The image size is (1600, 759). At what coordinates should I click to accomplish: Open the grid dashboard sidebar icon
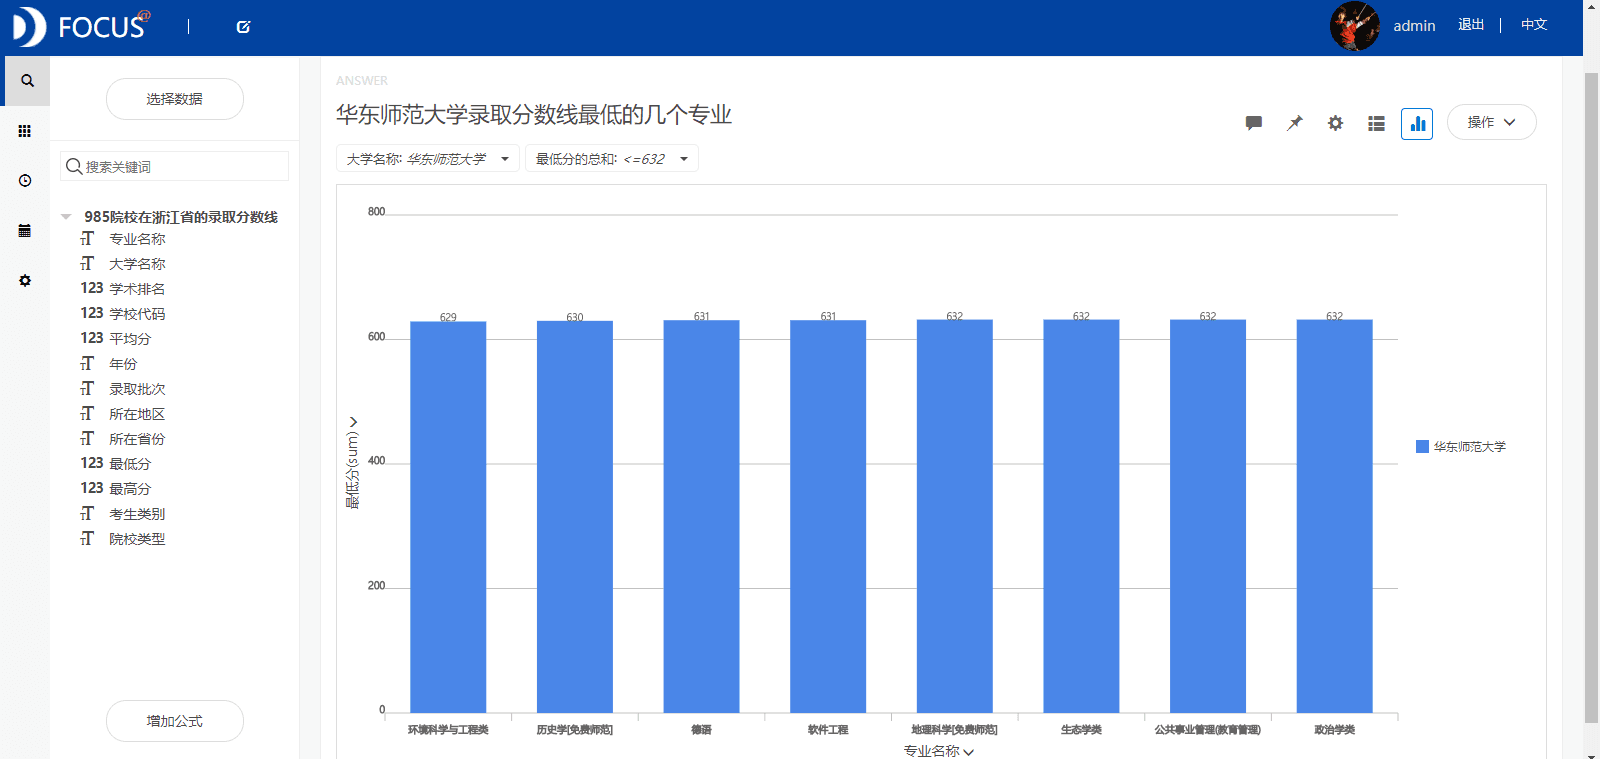click(x=25, y=131)
